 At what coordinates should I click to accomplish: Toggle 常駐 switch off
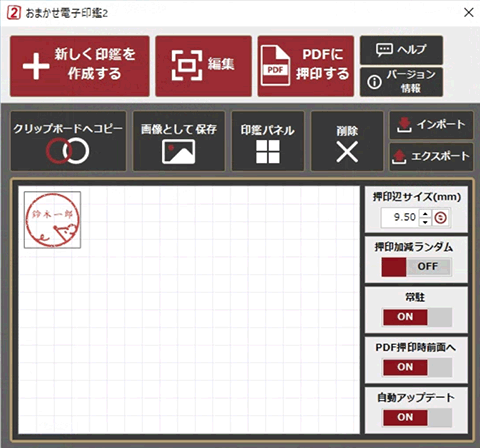point(417,317)
